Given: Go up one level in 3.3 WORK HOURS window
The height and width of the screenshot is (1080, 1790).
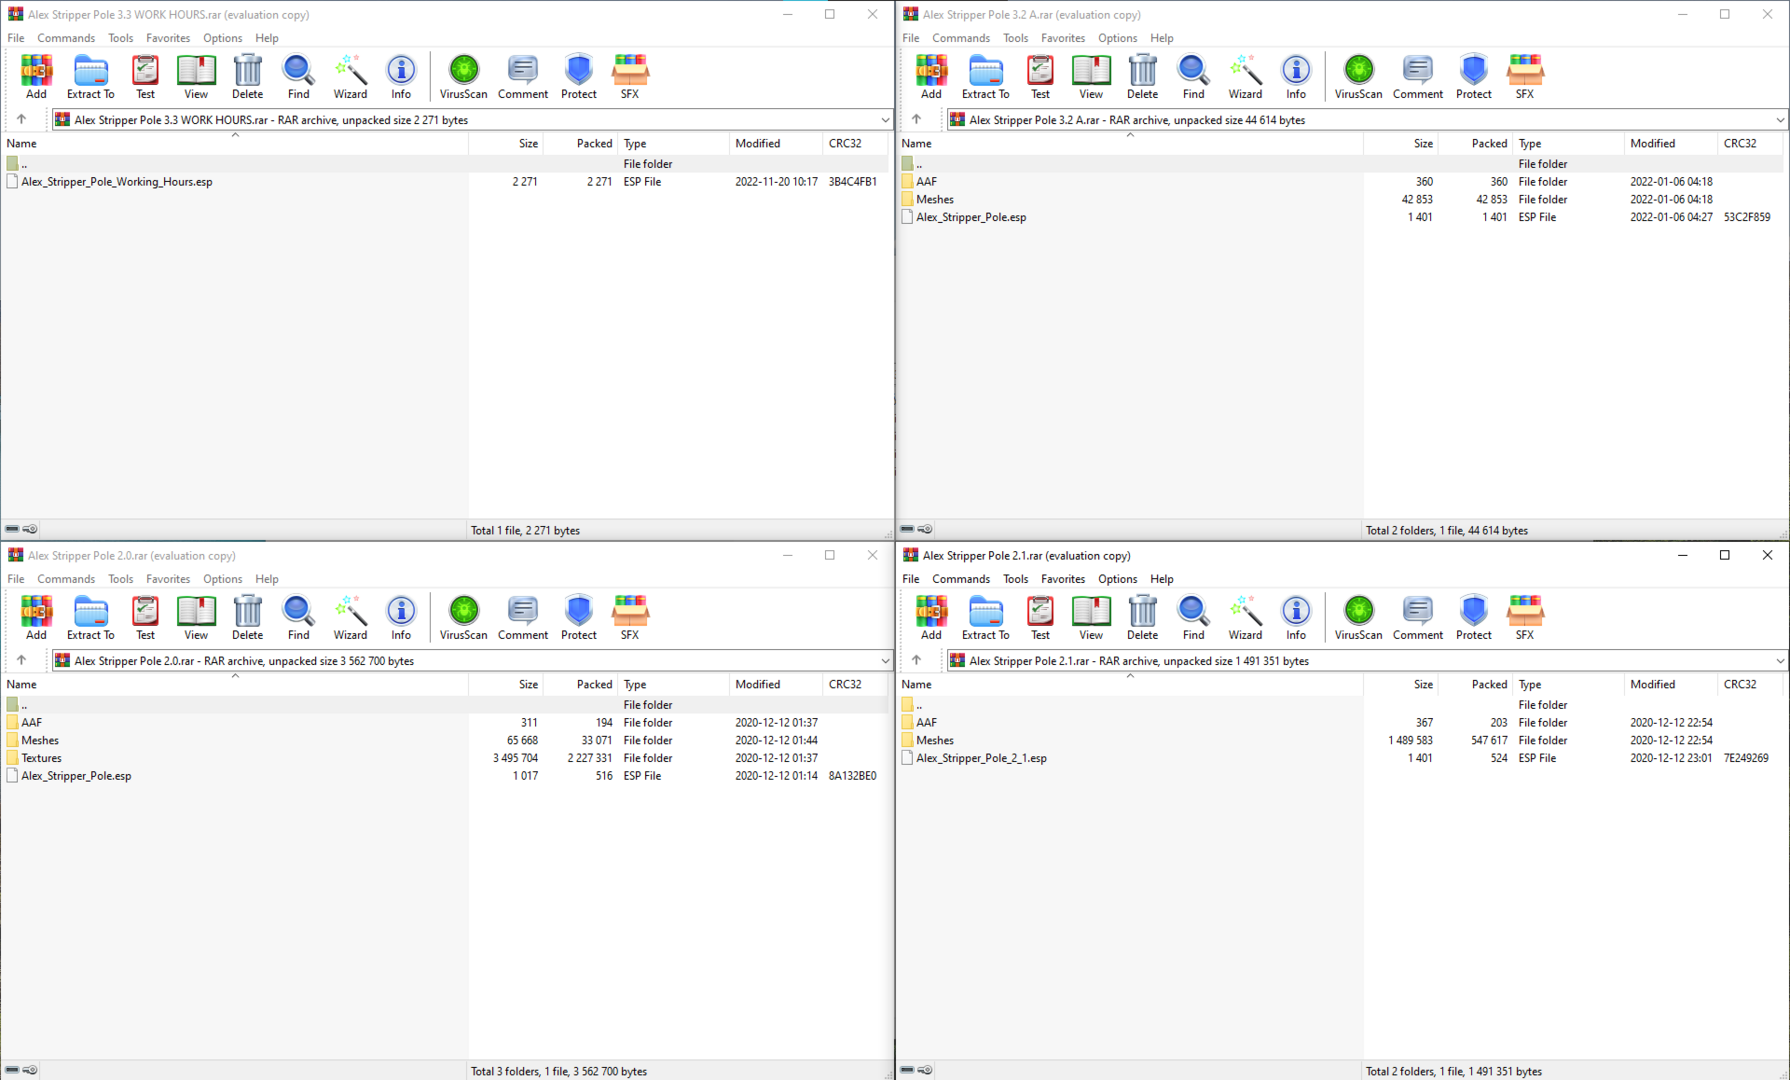Looking at the screenshot, I should tap(21, 119).
